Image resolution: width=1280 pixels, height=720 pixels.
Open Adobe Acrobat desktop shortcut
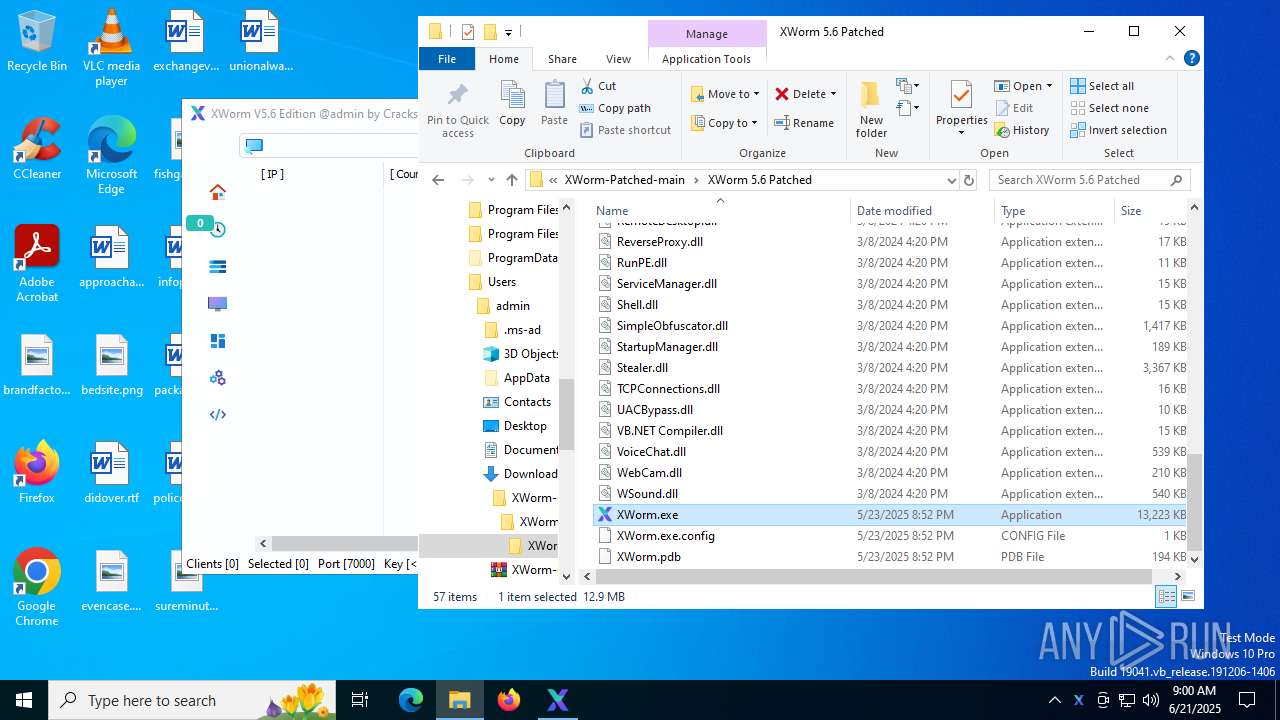click(37, 263)
